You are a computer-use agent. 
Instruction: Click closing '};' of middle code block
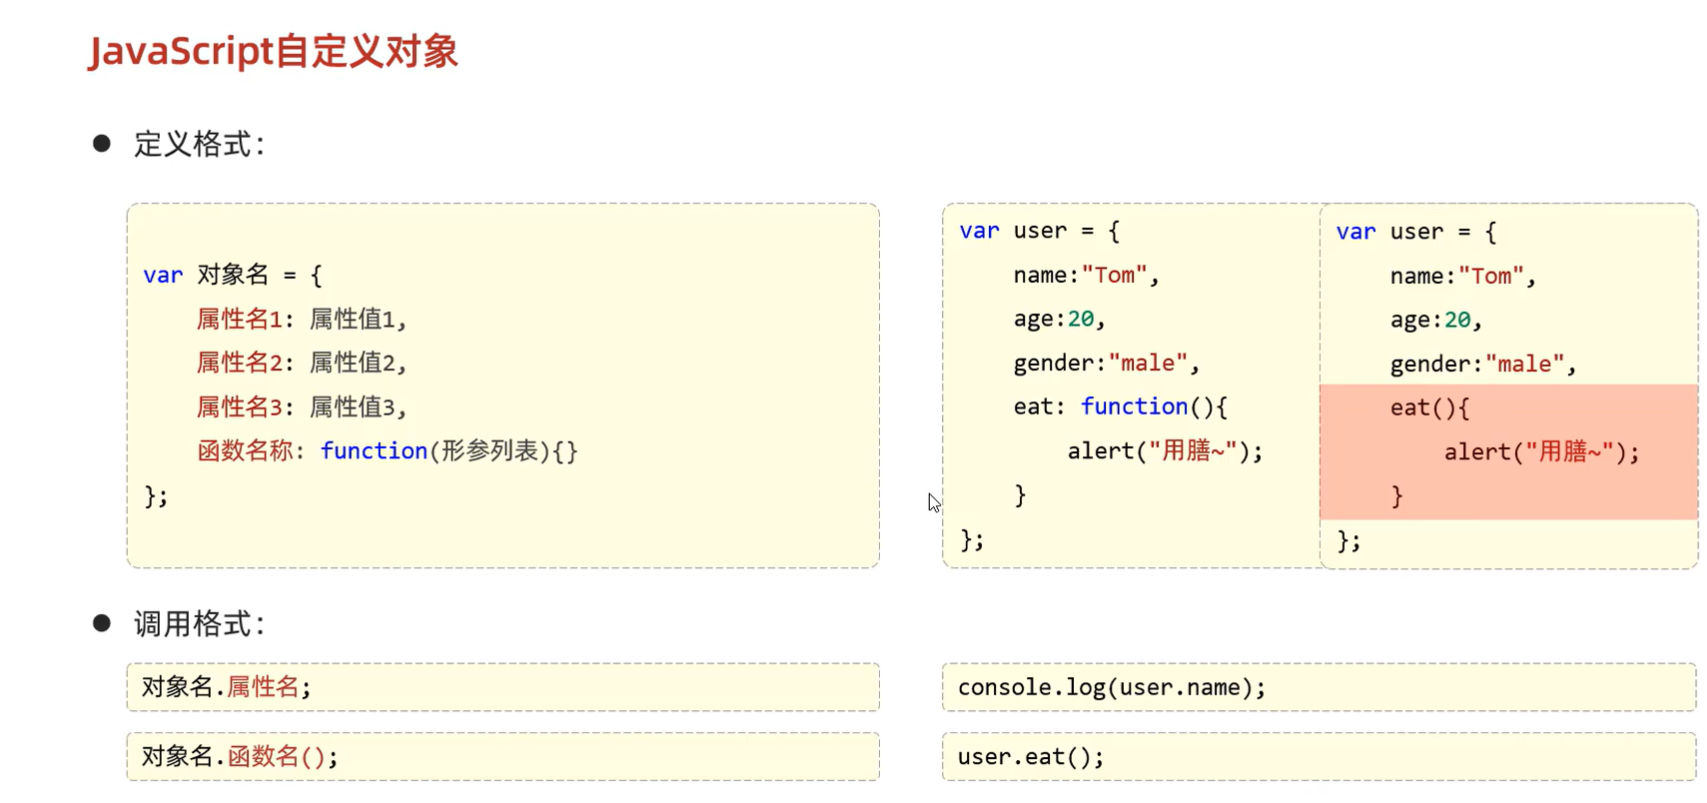(x=972, y=540)
